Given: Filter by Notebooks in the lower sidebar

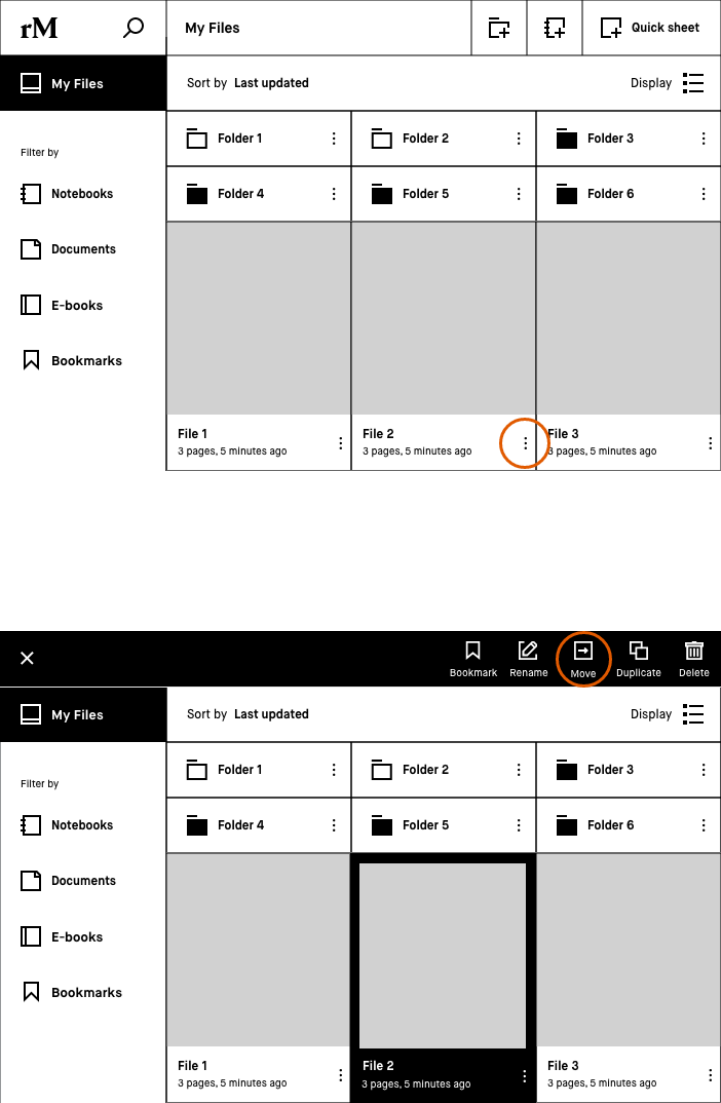Looking at the screenshot, I should coord(67,824).
